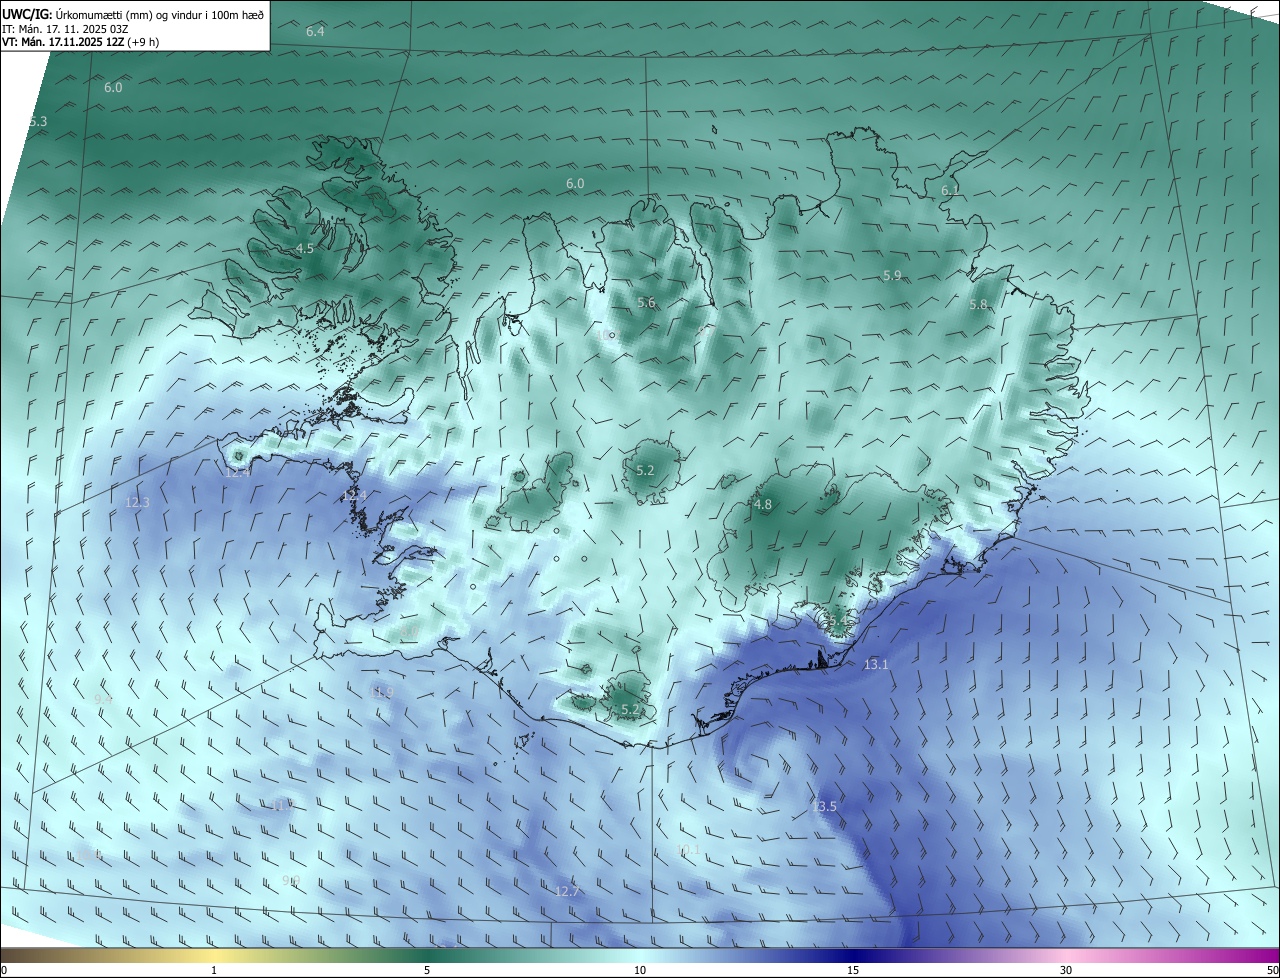Select the 15 mark on the color legend
1280x978 pixels.
[x=853, y=970]
